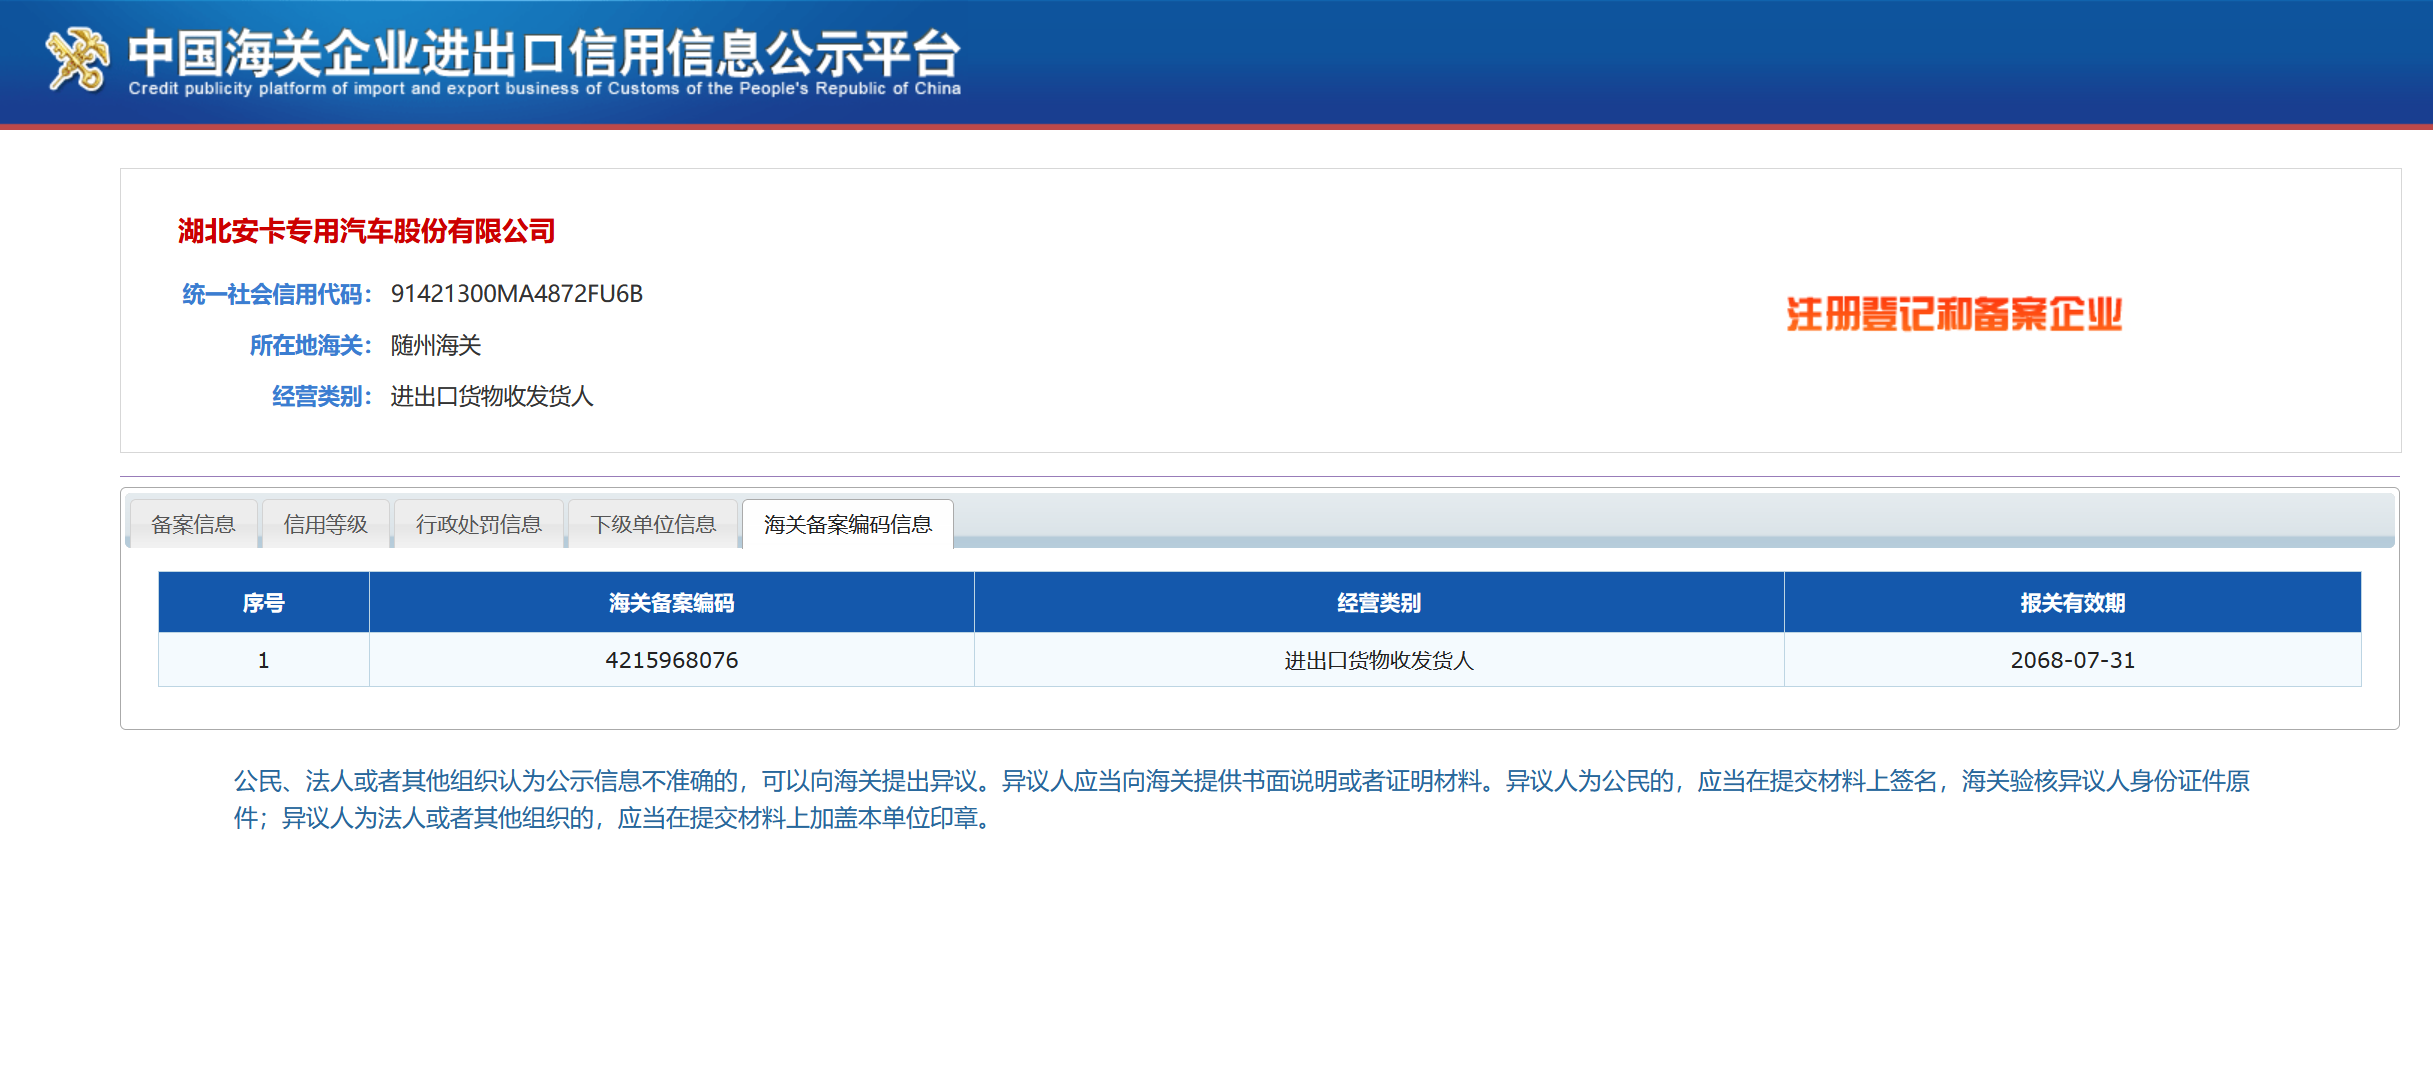Click validity date 2068-07-31
Viewport: 2433px width, 1065px height.
[2073, 660]
